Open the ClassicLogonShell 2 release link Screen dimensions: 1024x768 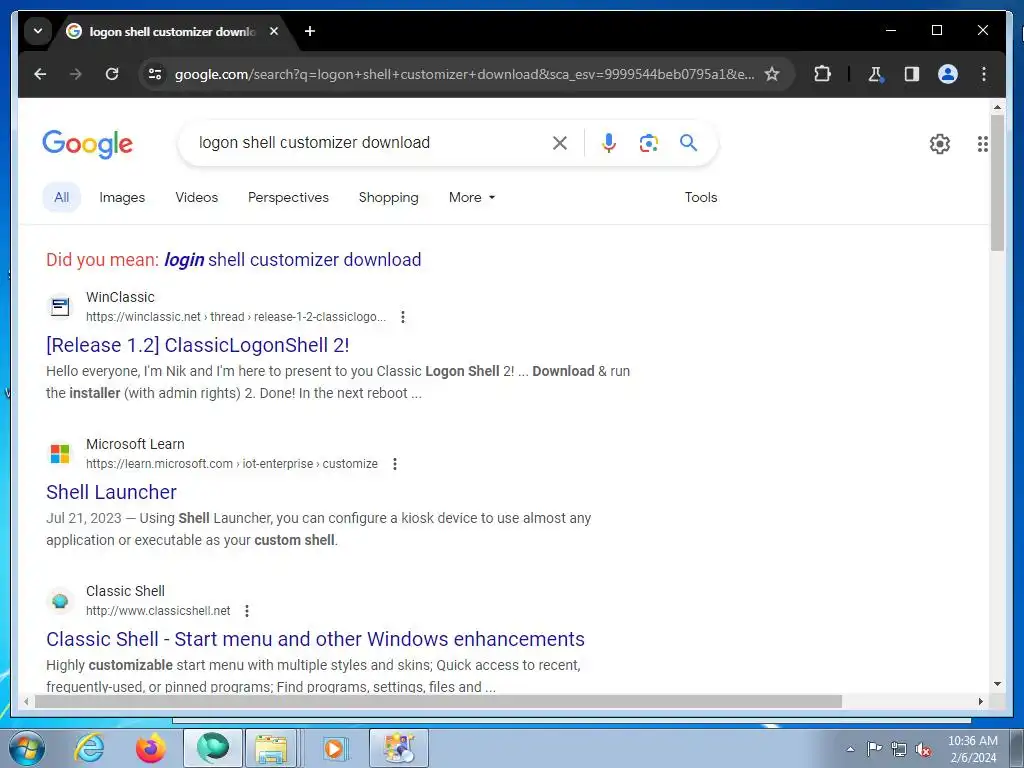[198, 345]
